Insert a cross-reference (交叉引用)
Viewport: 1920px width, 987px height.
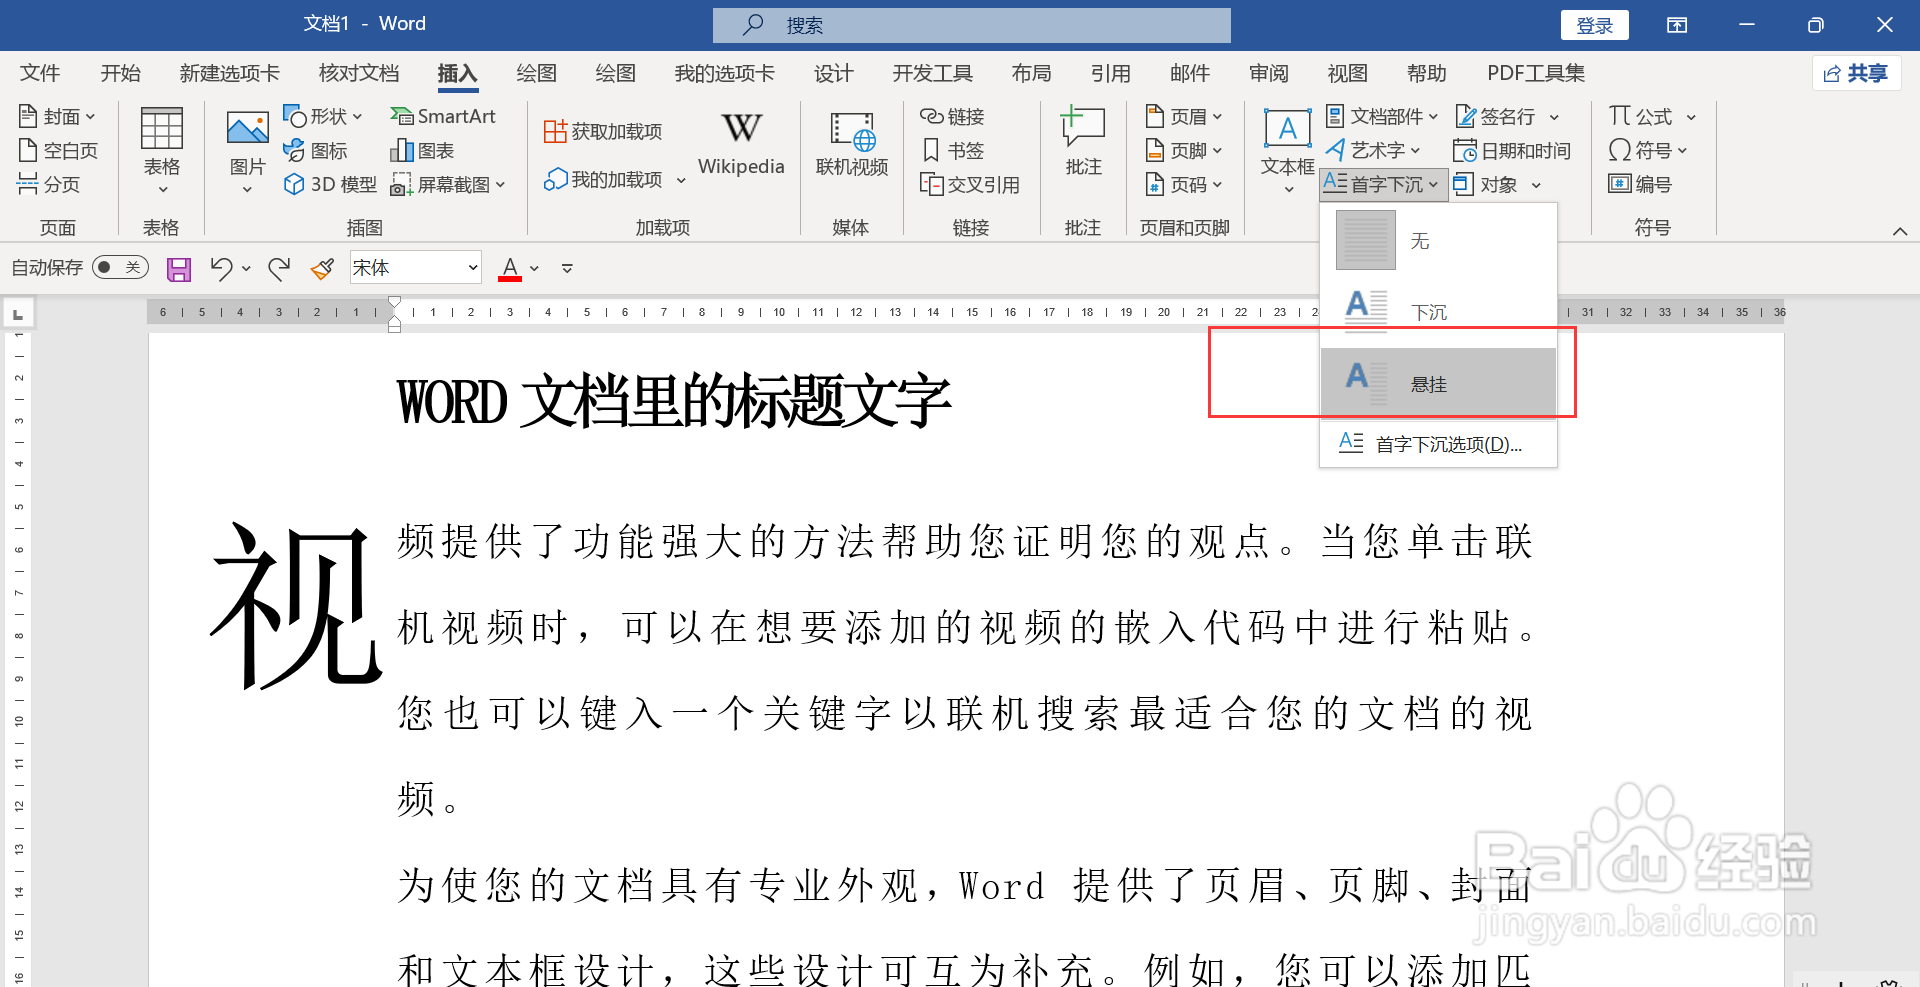tap(970, 184)
